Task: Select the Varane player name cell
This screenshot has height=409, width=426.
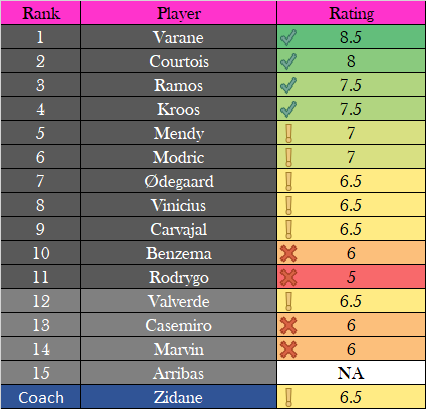Action: 179,37
